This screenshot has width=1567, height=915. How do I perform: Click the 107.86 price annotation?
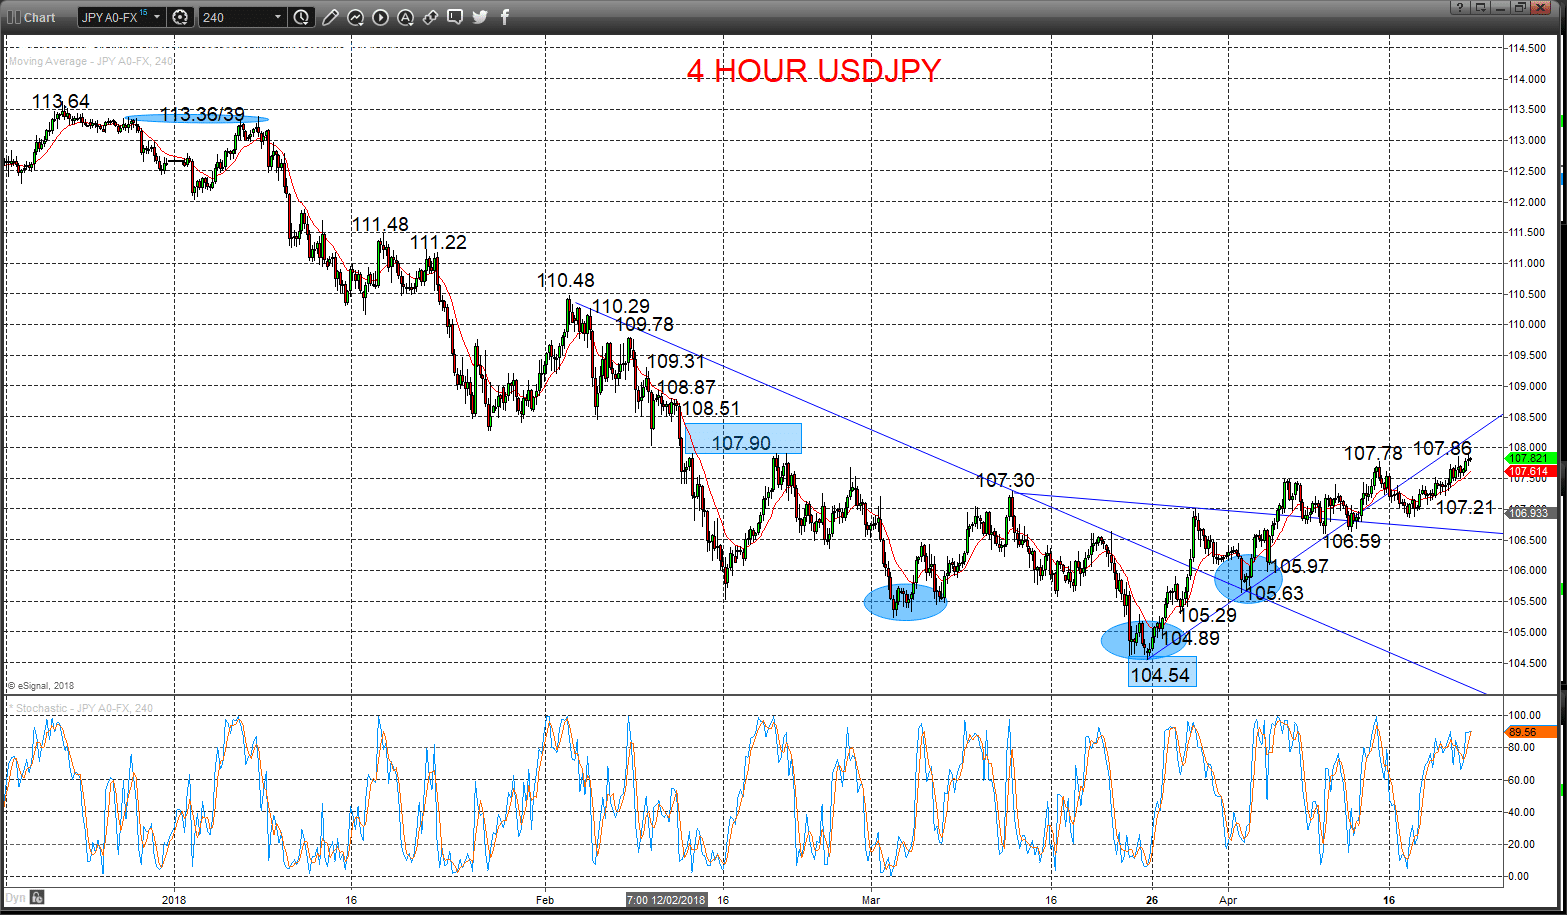tap(1442, 449)
